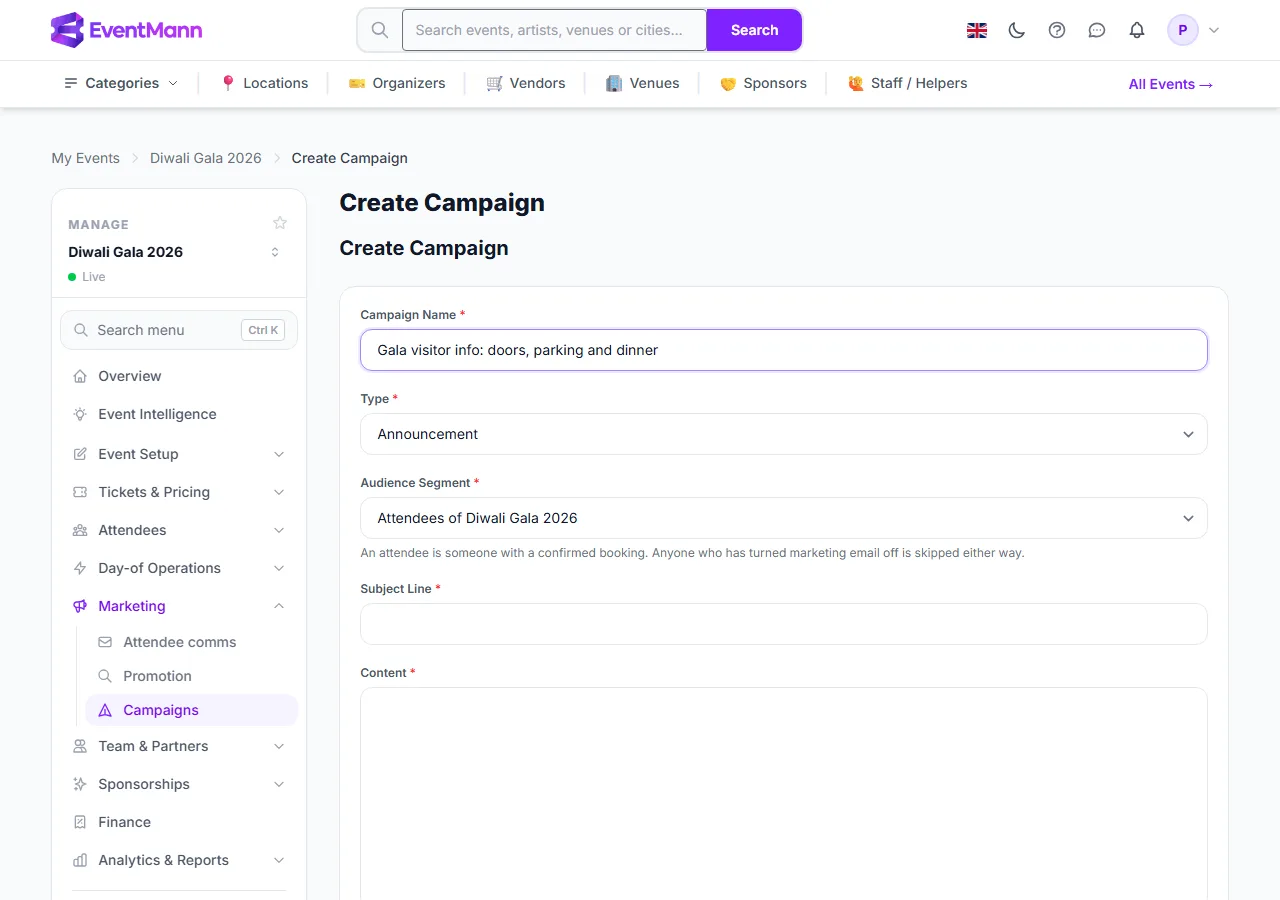Screen dimensions: 1280x900
Task: Open the Categories dropdown
Action: click(121, 83)
